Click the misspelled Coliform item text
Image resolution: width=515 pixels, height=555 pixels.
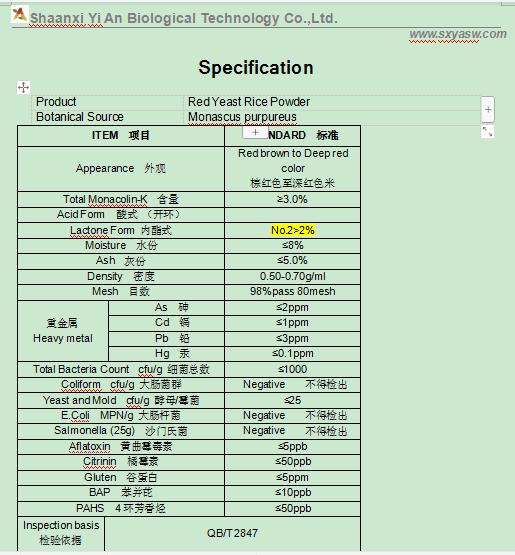(81, 384)
